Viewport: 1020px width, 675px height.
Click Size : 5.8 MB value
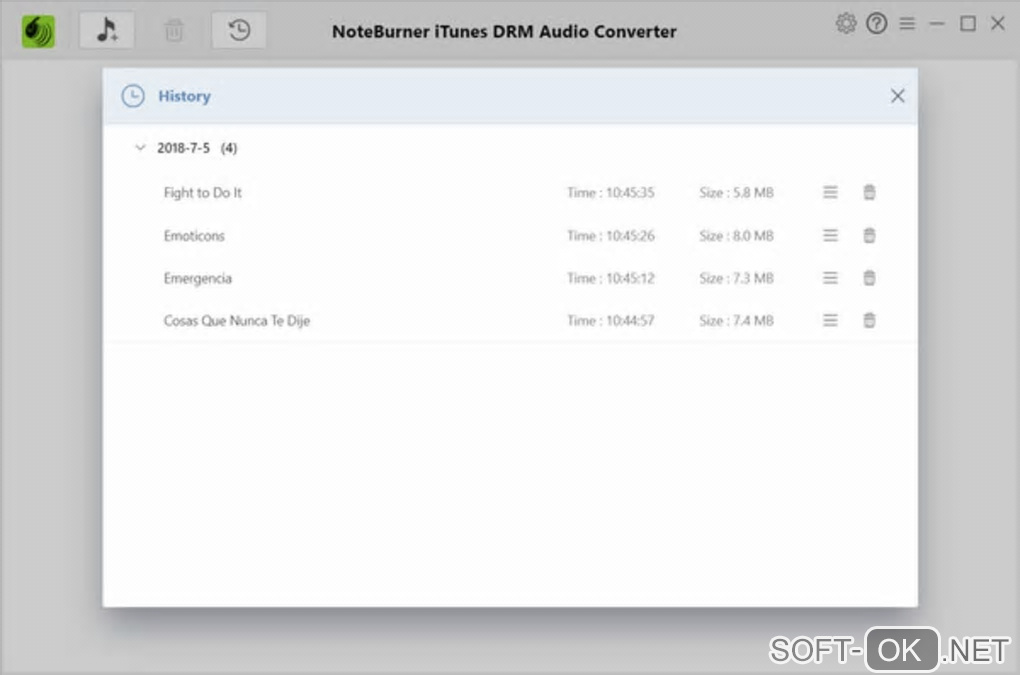(x=736, y=192)
